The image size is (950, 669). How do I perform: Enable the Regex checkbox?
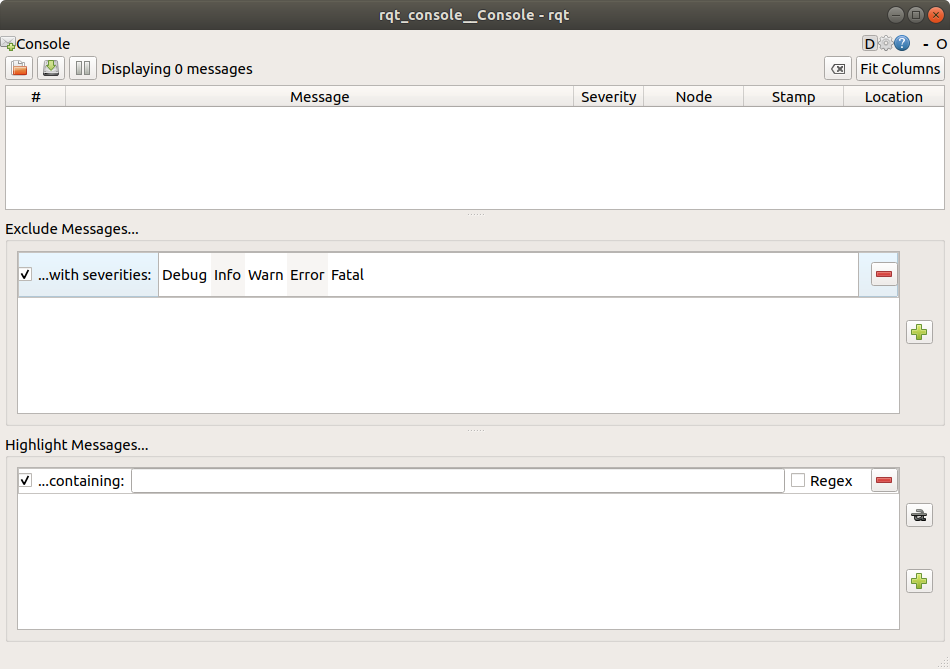coord(798,481)
